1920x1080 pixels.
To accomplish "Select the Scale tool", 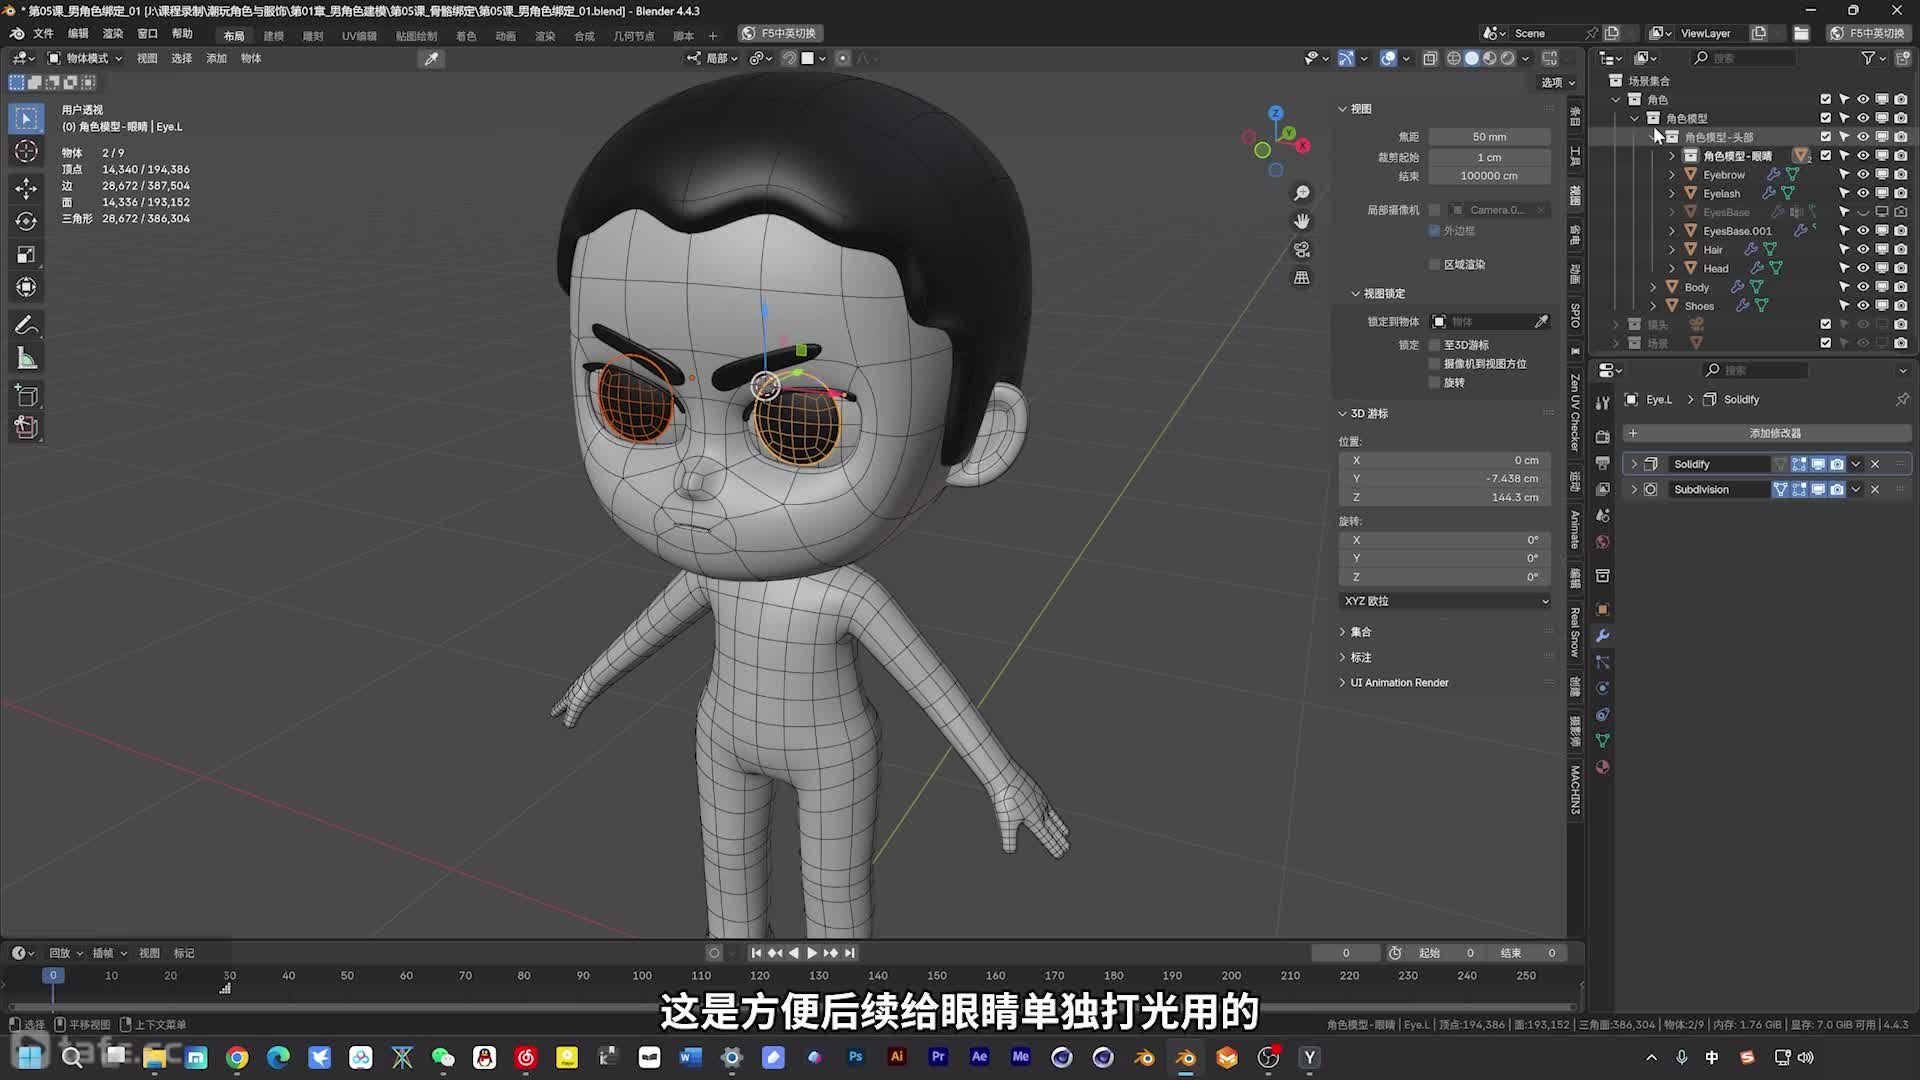I will click(27, 254).
